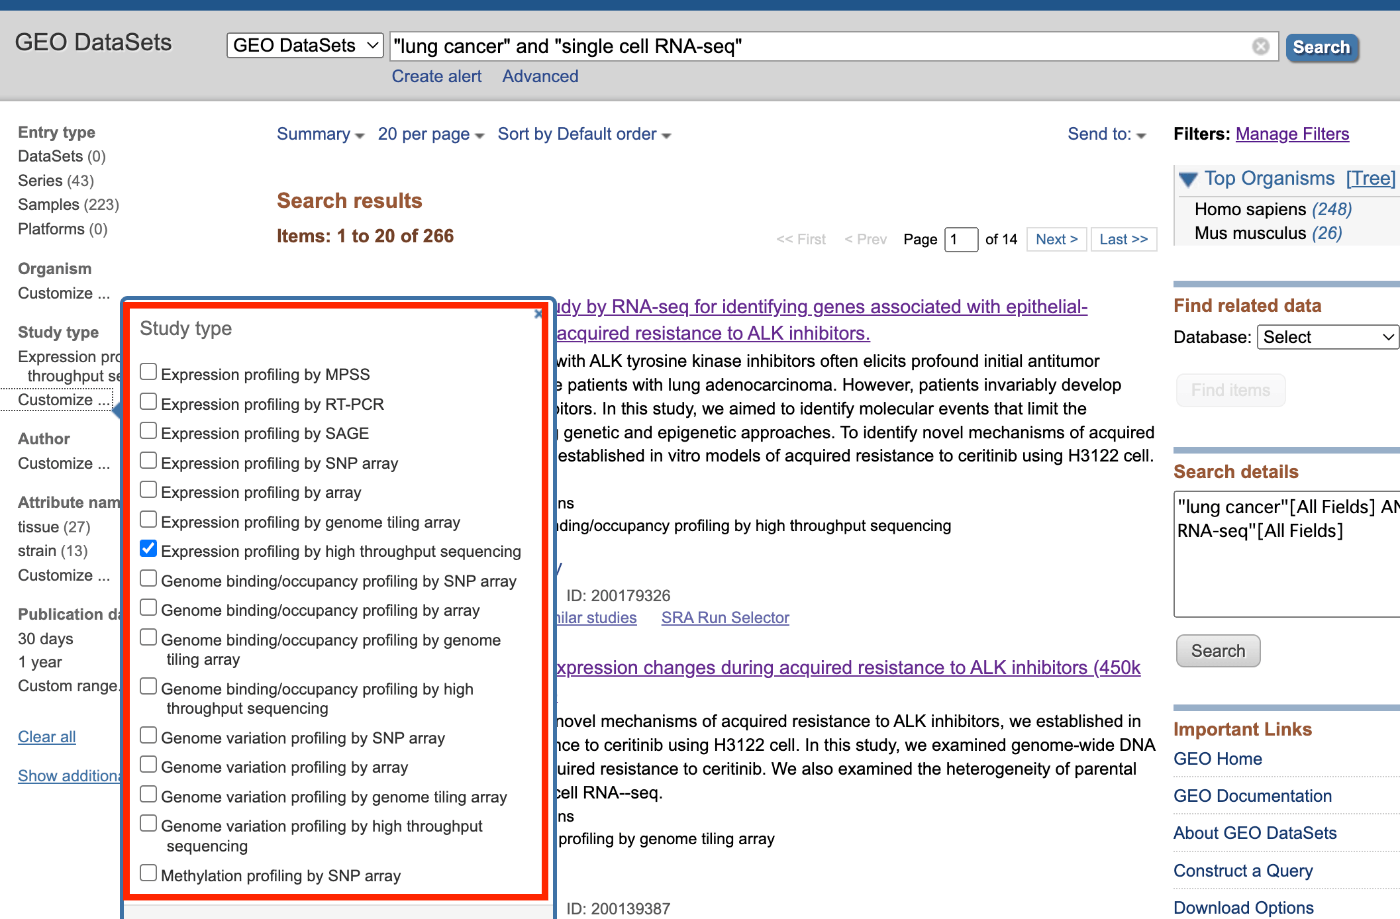Open the Download Options link

tap(1243, 908)
